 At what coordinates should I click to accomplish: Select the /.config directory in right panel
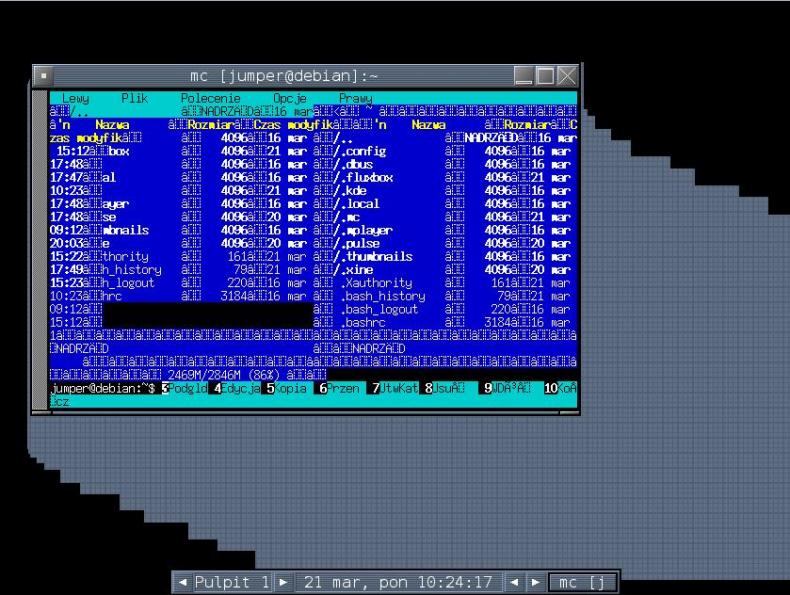click(368, 151)
